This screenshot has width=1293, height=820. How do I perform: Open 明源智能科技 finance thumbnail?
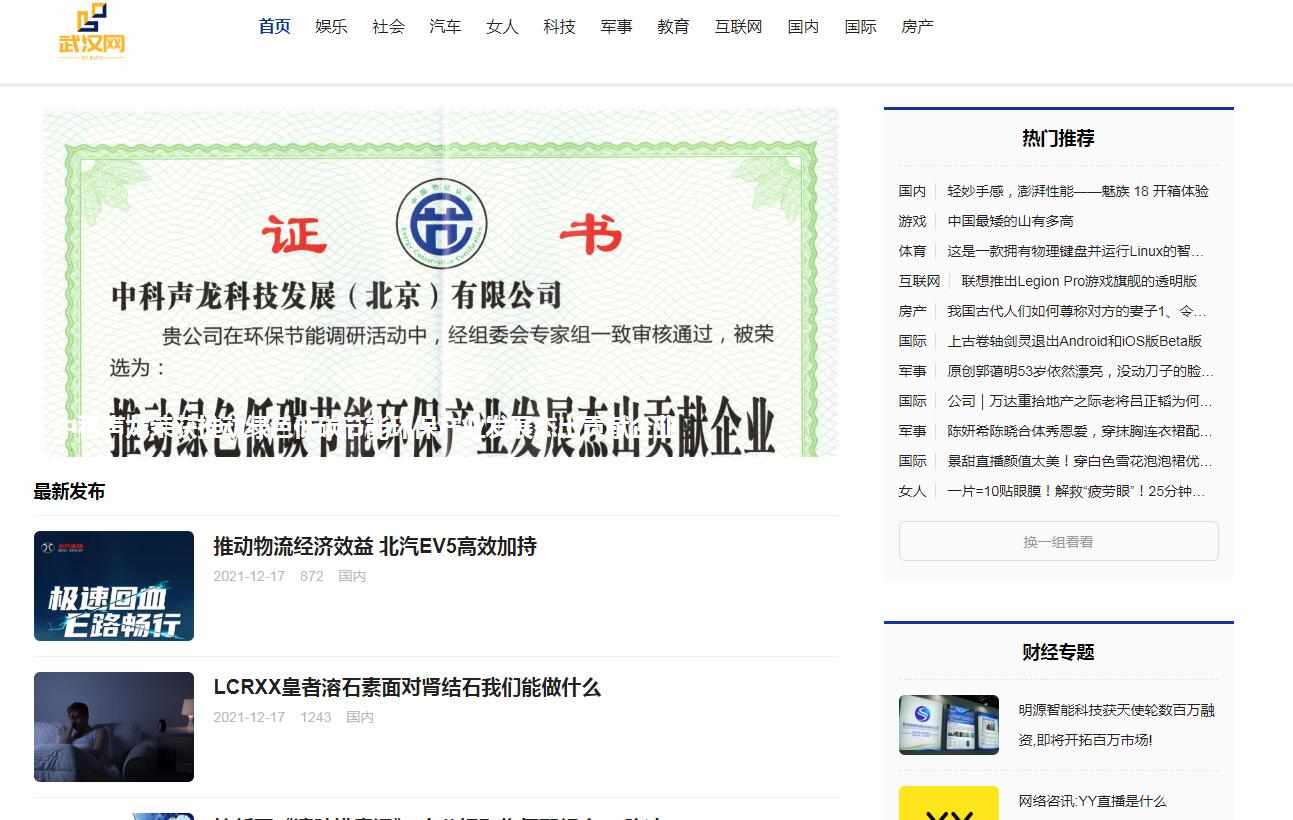pos(948,725)
